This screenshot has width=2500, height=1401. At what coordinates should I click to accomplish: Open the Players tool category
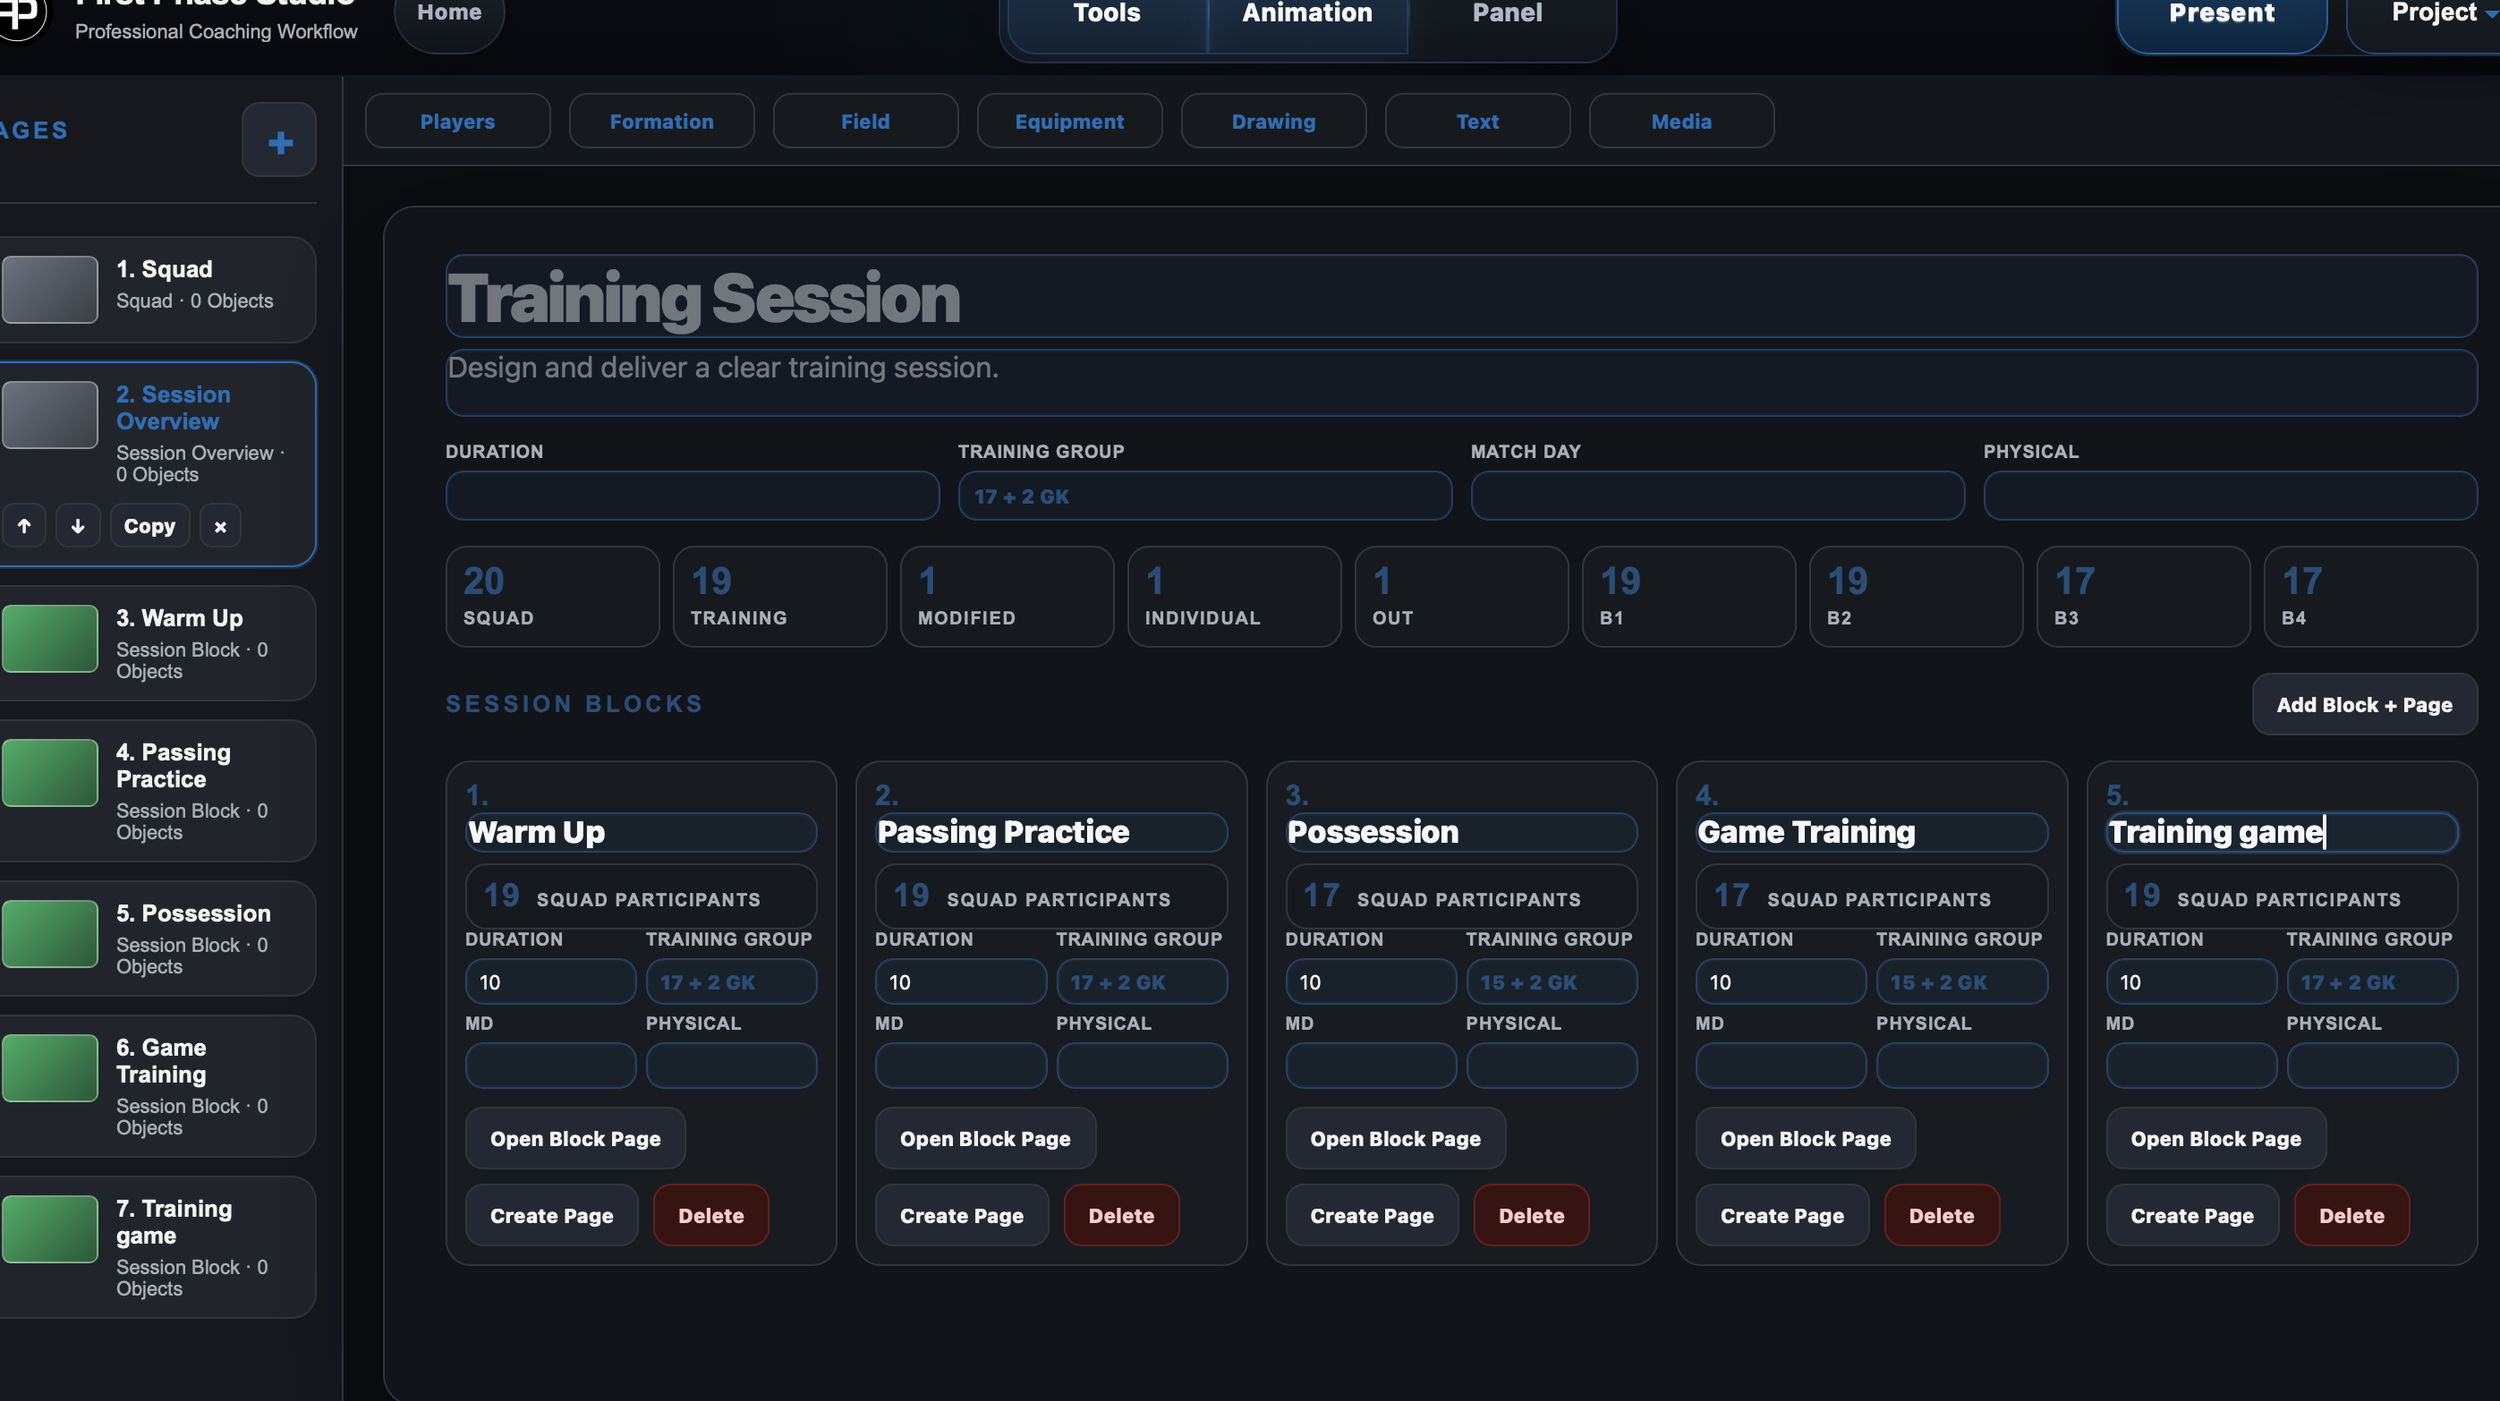click(457, 121)
